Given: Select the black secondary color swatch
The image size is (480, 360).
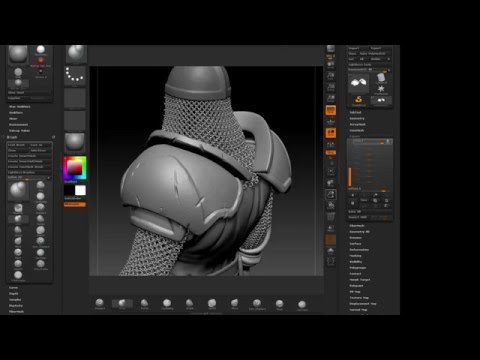Looking at the screenshot, I should 69,190.
